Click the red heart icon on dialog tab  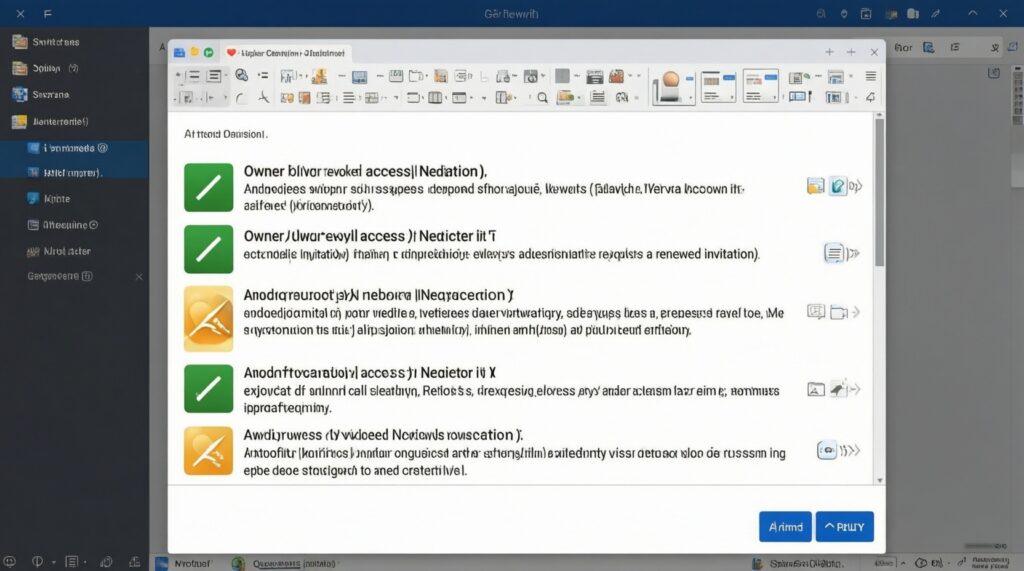[x=232, y=52]
